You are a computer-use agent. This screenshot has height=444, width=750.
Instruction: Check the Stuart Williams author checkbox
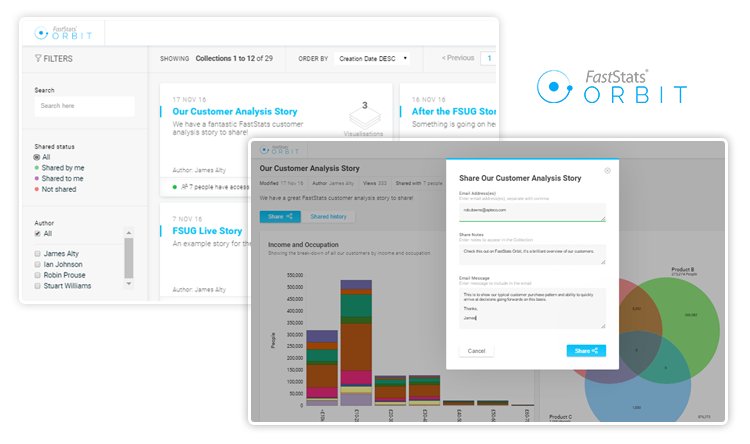pyautogui.click(x=37, y=286)
